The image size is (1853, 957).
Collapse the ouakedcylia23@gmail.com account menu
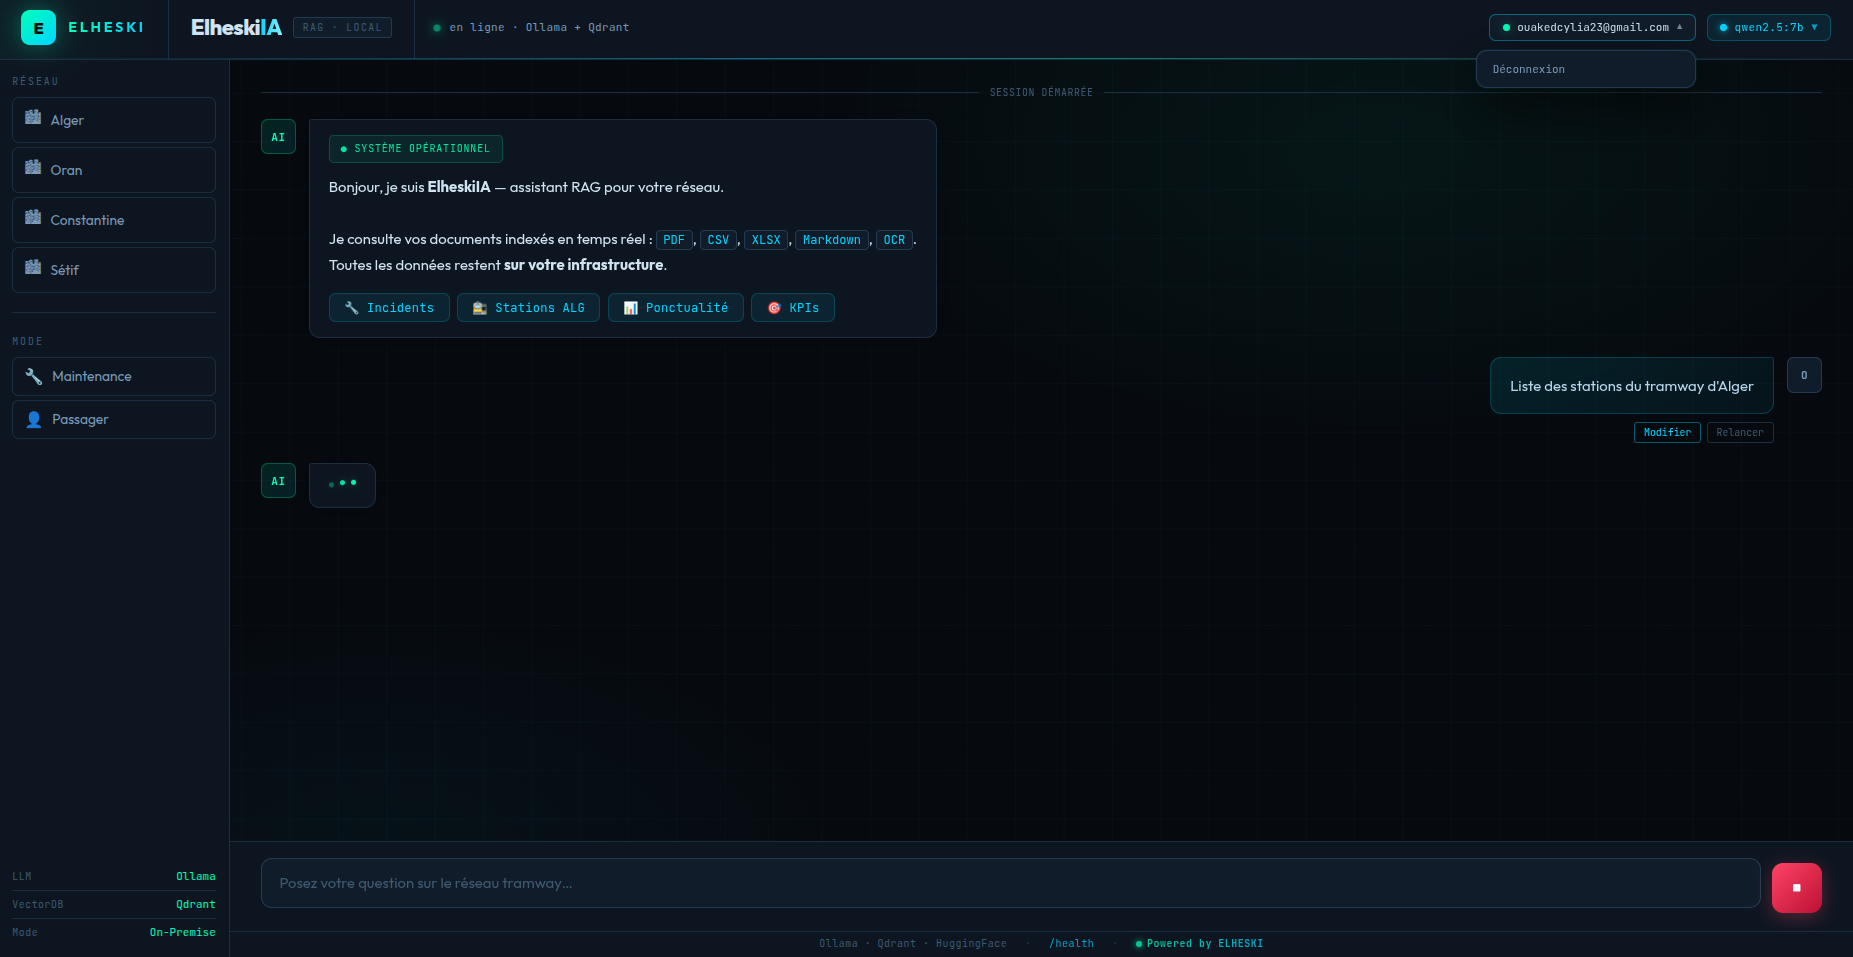click(1592, 27)
